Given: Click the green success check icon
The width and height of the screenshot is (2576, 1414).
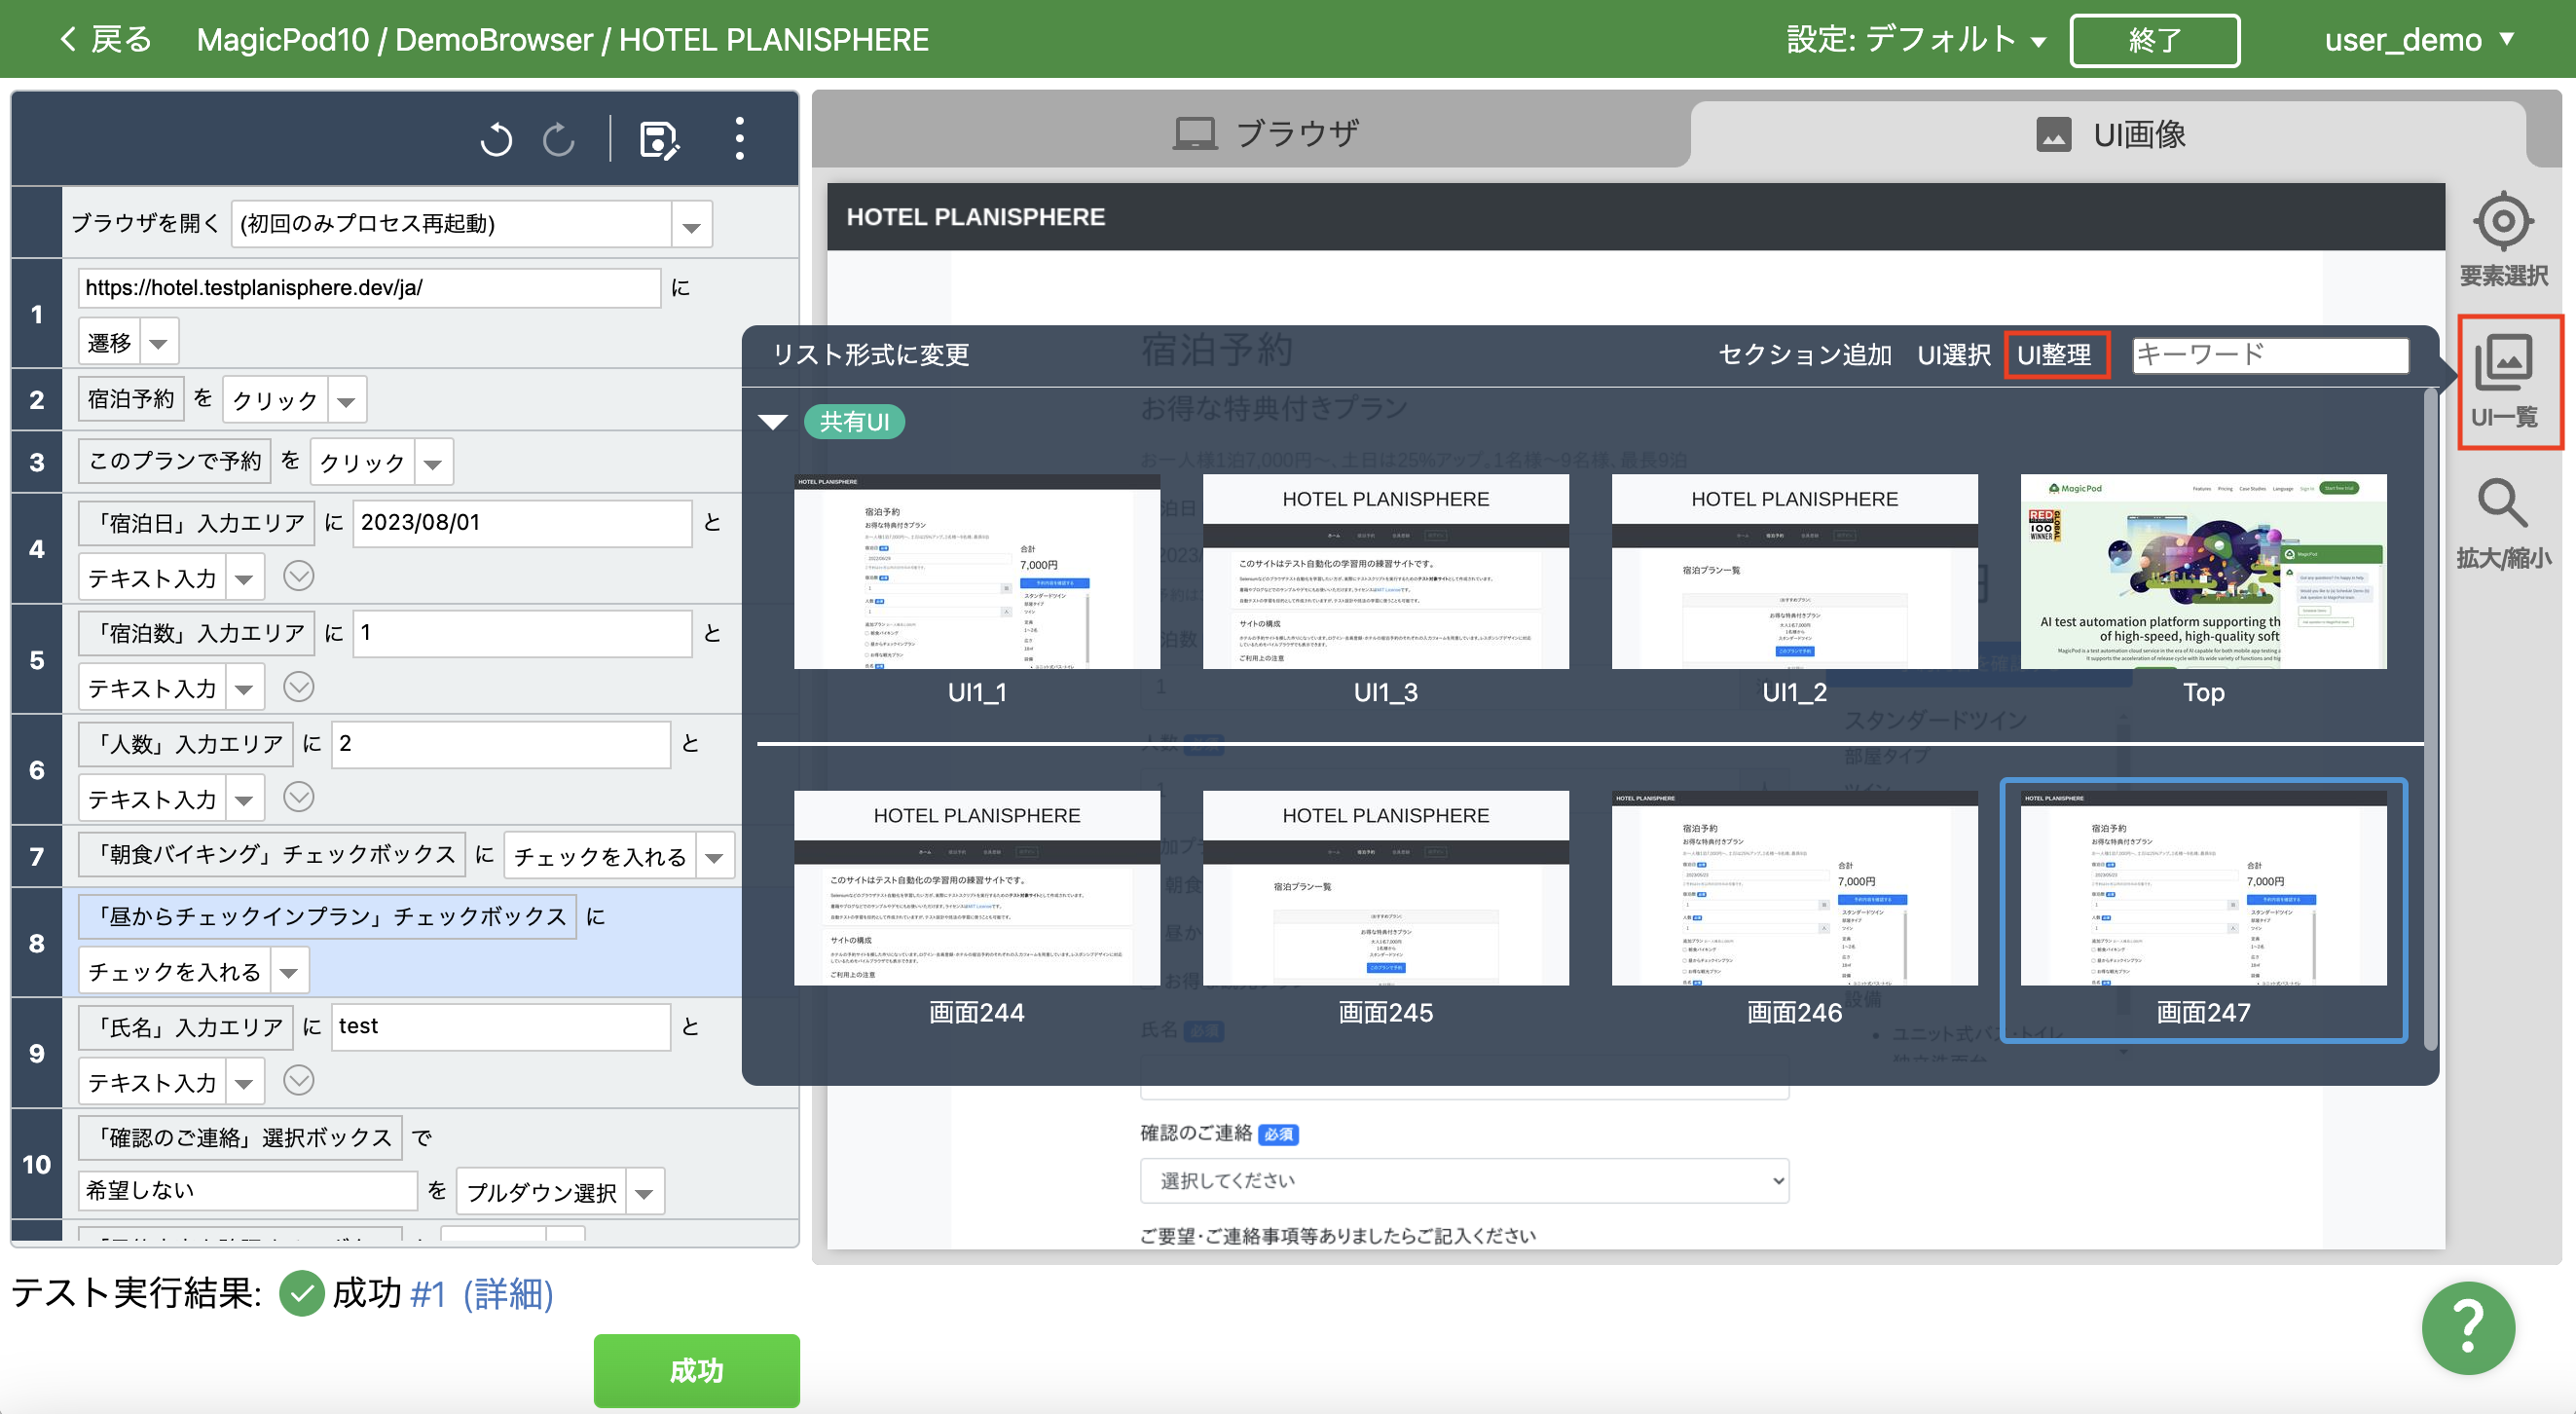Looking at the screenshot, I should point(300,1293).
